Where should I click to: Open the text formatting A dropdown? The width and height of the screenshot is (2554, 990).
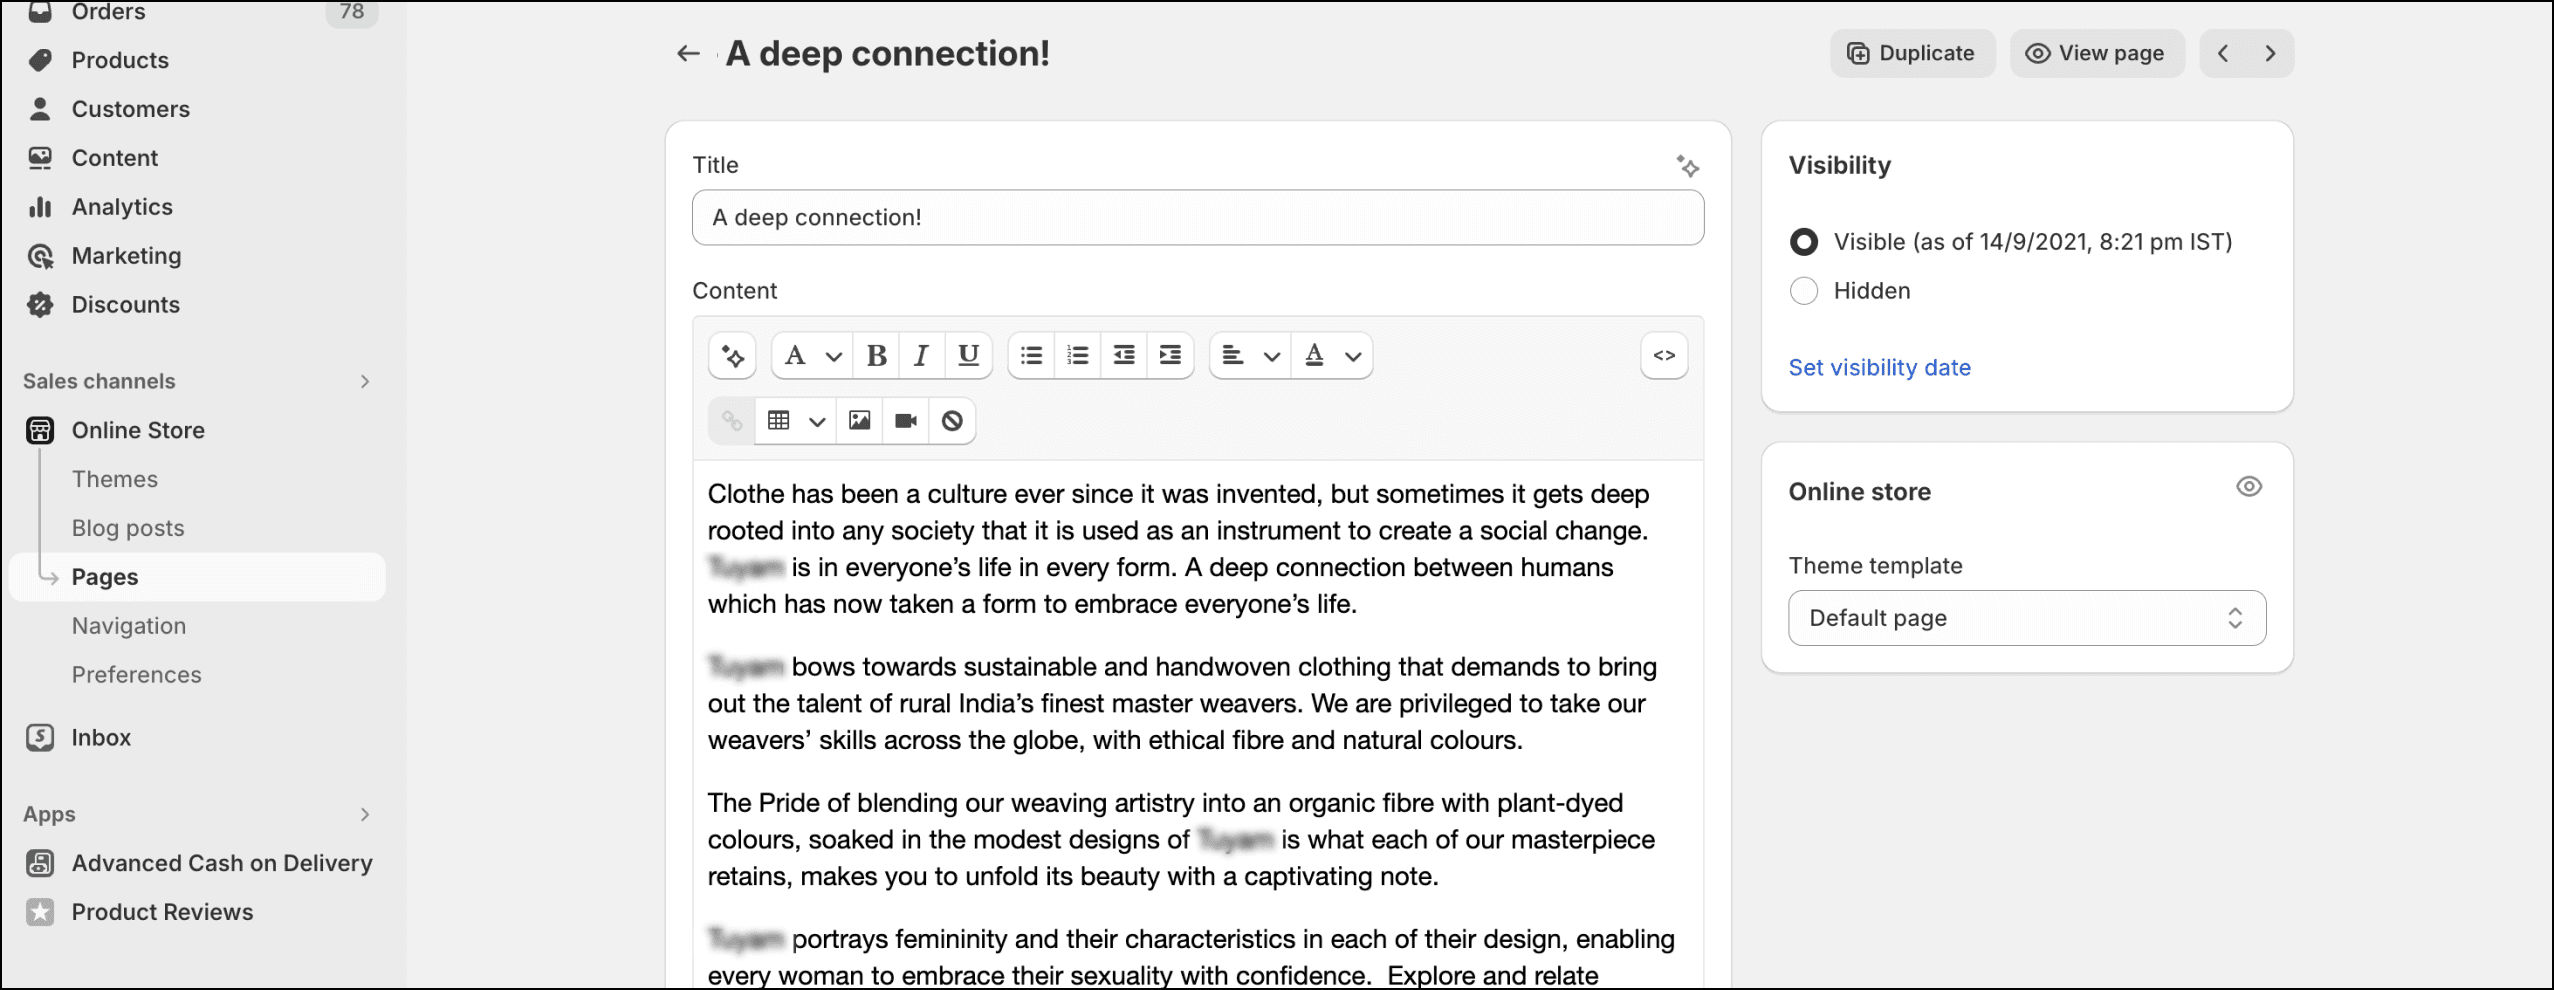coord(812,355)
